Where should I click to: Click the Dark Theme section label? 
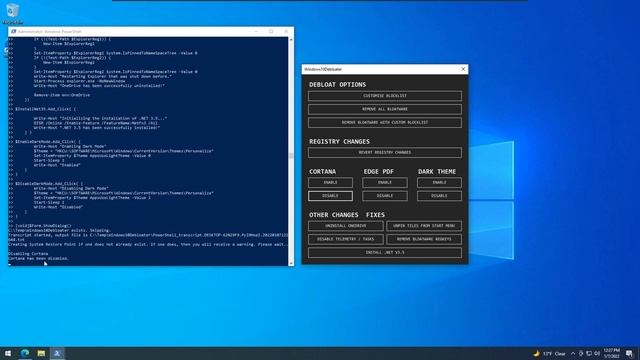[x=437, y=171]
